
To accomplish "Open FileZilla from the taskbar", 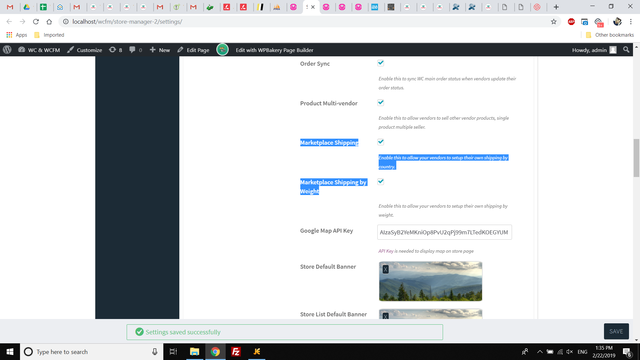I will pos(236,351).
